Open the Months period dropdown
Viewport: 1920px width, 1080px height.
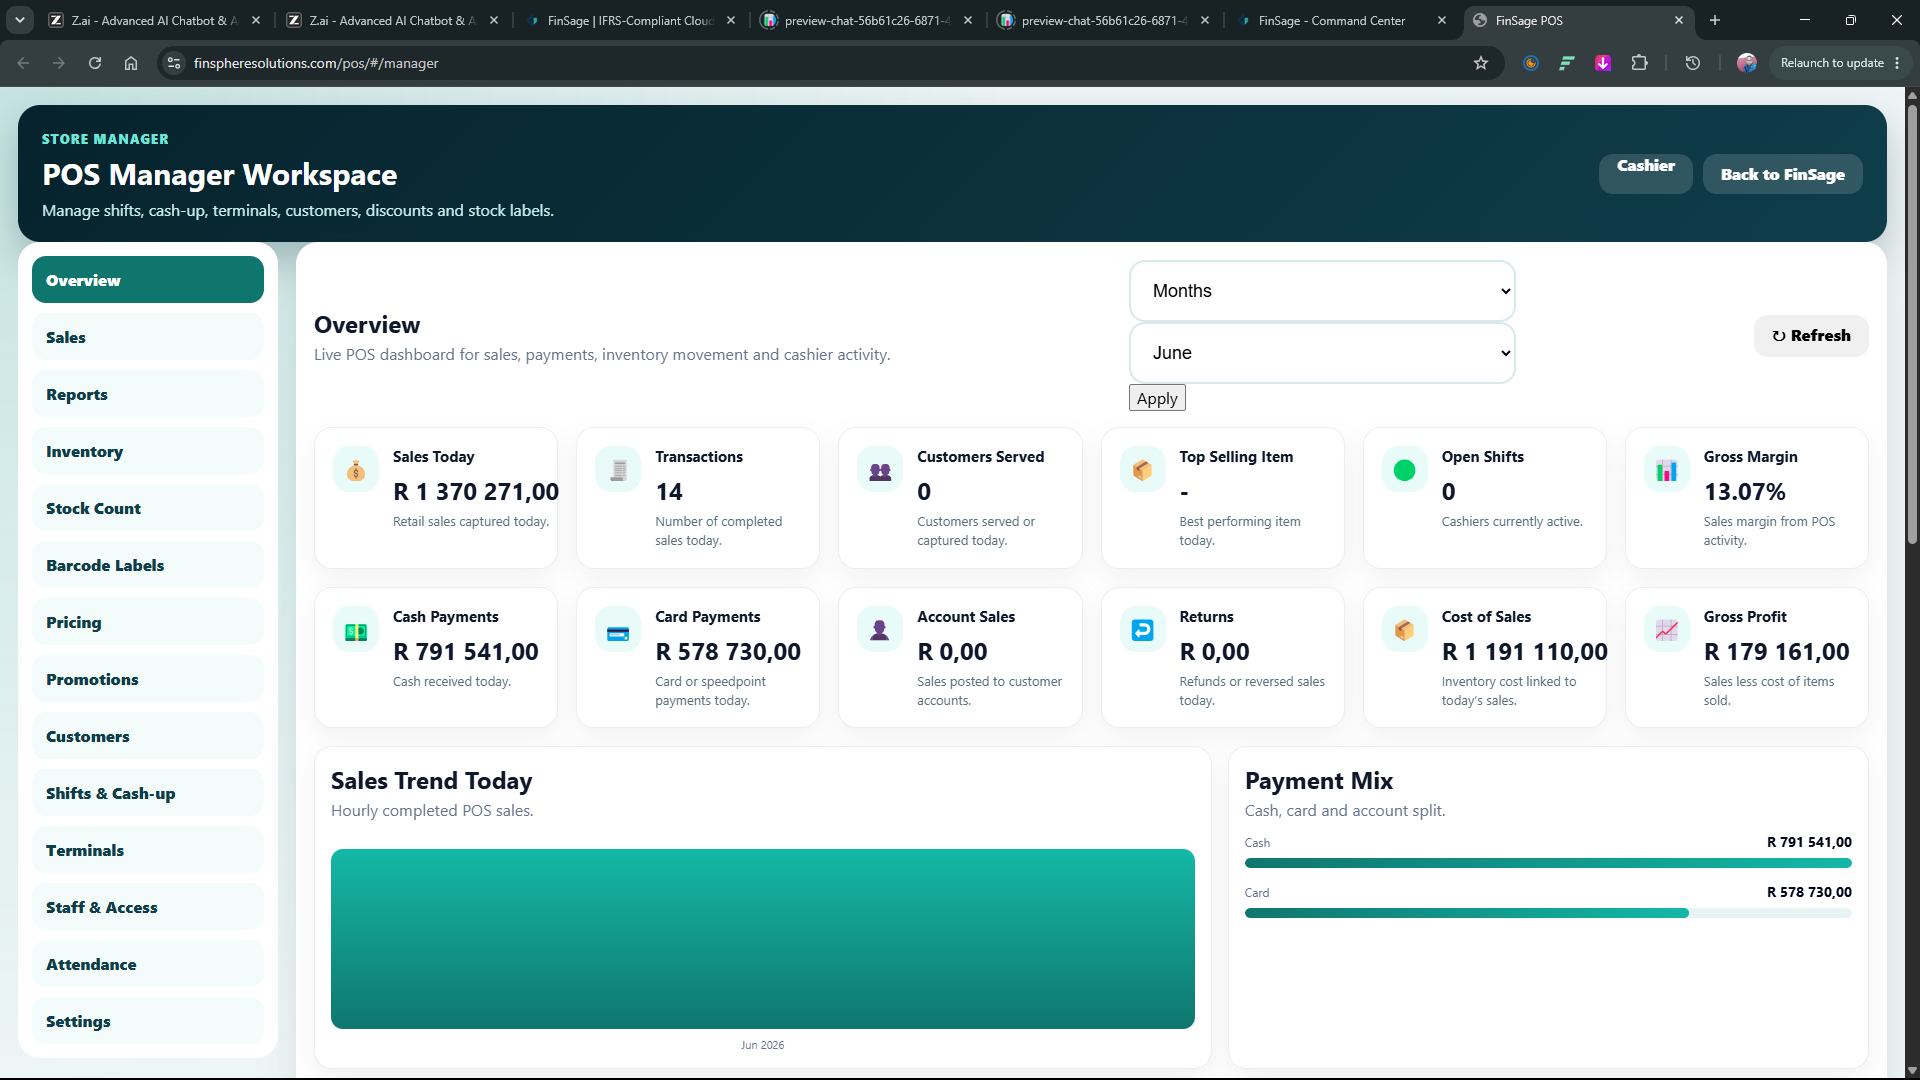point(1322,291)
